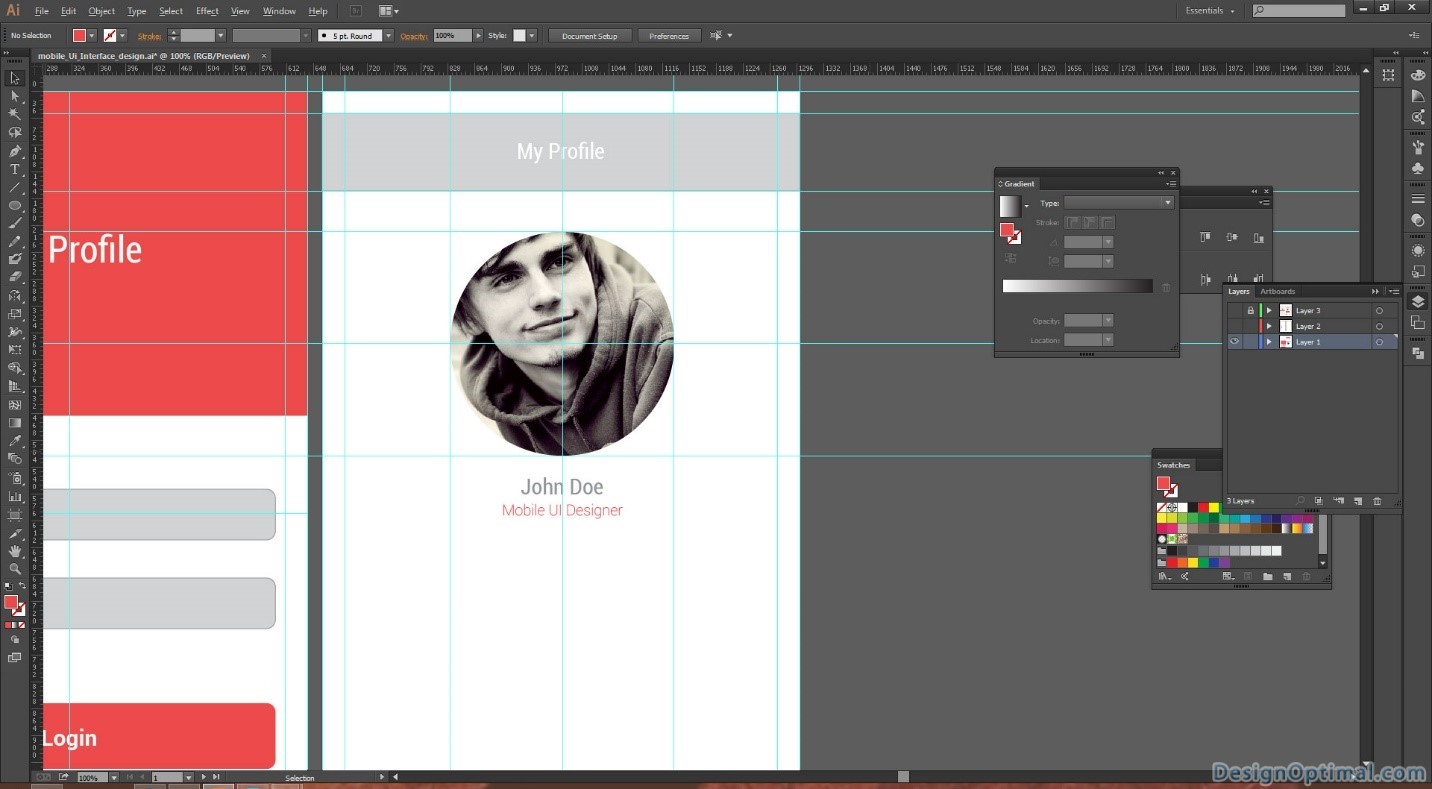Select the Swatches panel tab
Screen dimensions: 1432x789
(x=1174, y=465)
